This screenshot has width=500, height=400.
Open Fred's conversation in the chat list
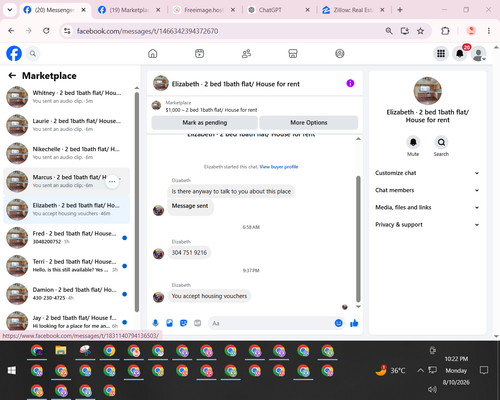coord(67,238)
